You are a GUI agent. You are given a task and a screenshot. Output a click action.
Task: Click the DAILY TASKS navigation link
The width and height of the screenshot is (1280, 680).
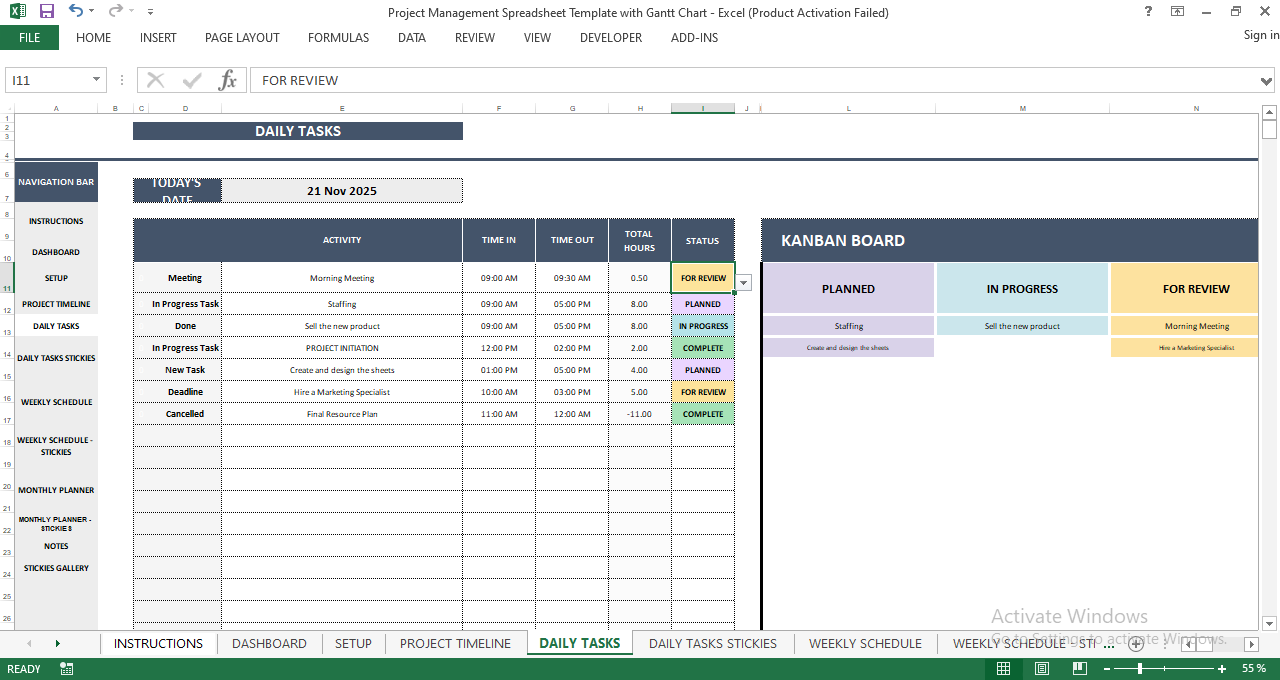tap(55, 325)
